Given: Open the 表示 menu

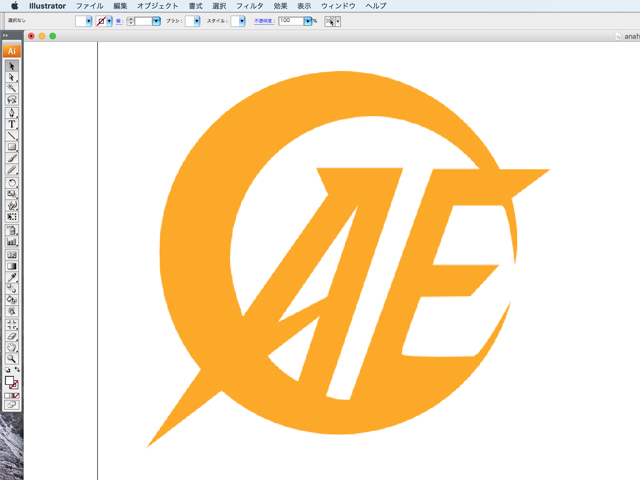Looking at the screenshot, I should tap(304, 6).
